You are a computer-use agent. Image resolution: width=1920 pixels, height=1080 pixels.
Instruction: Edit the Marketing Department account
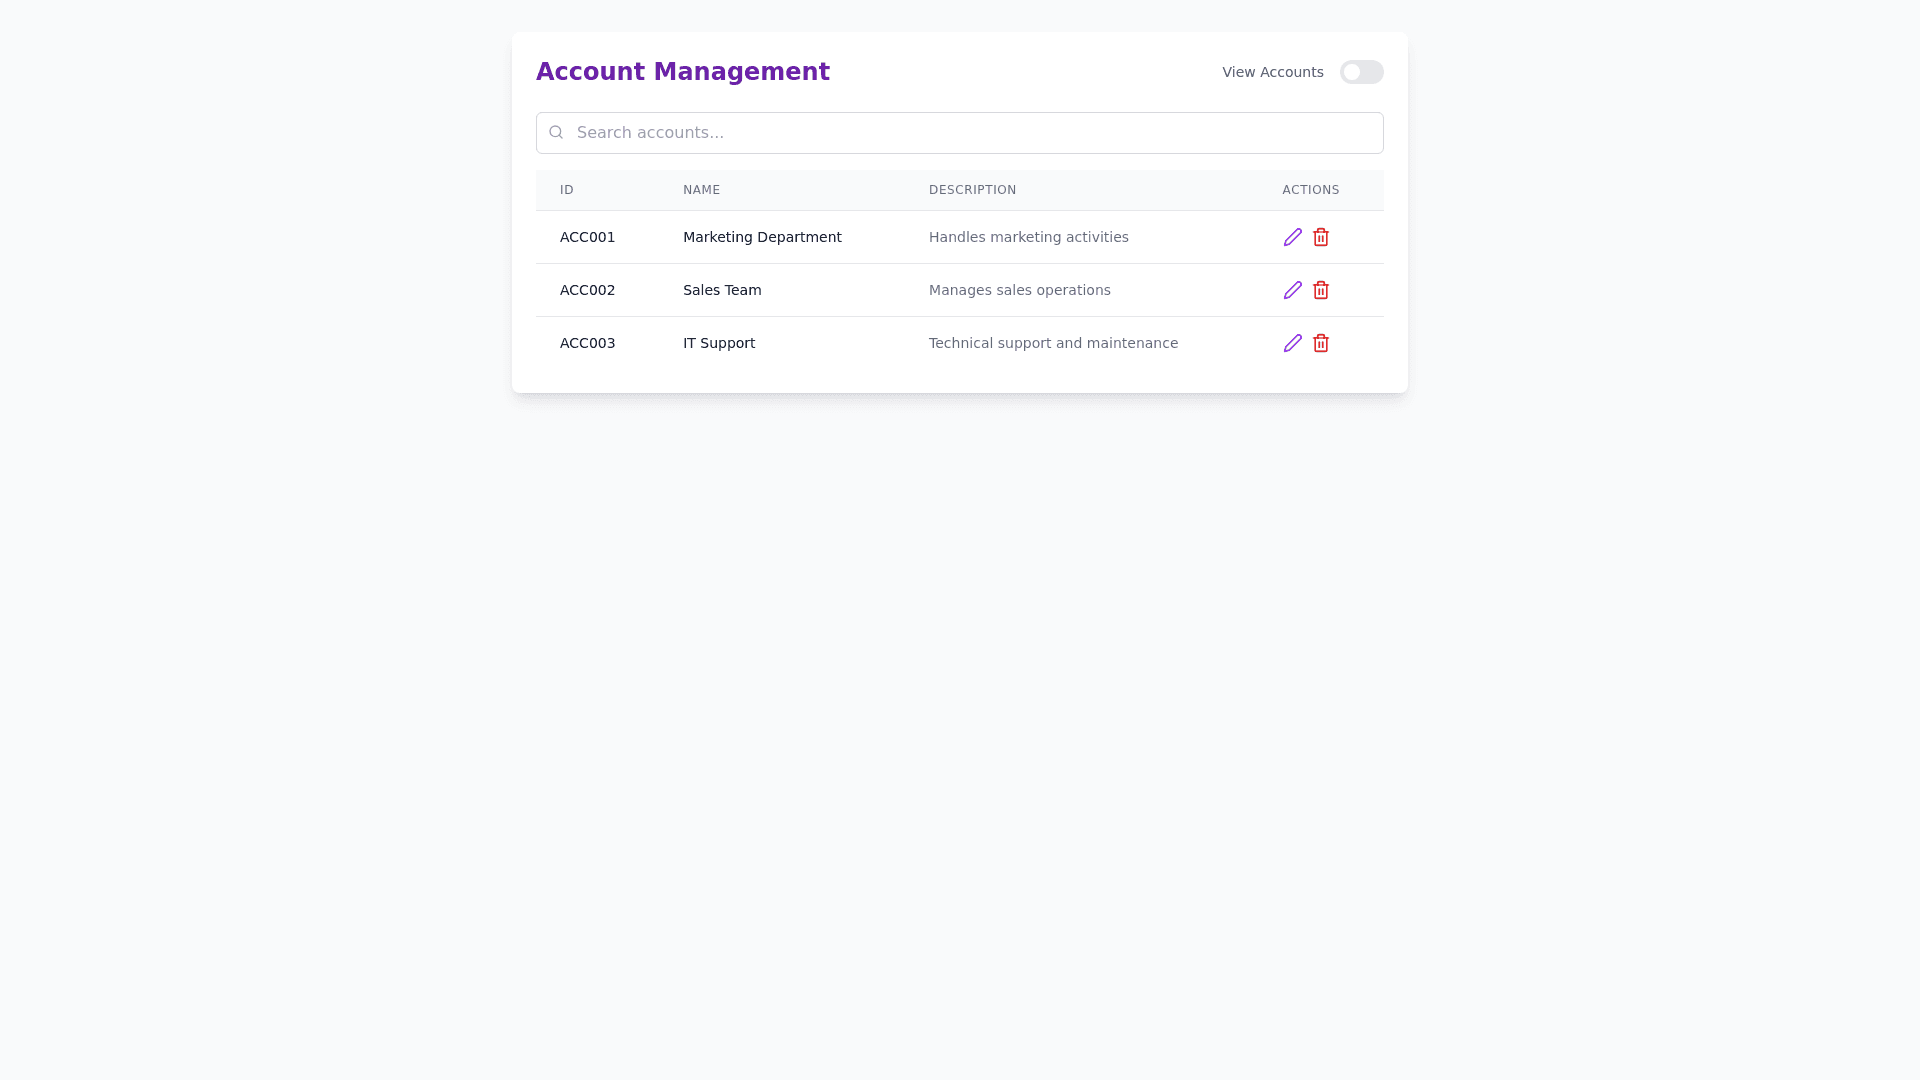pos(1293,237)
